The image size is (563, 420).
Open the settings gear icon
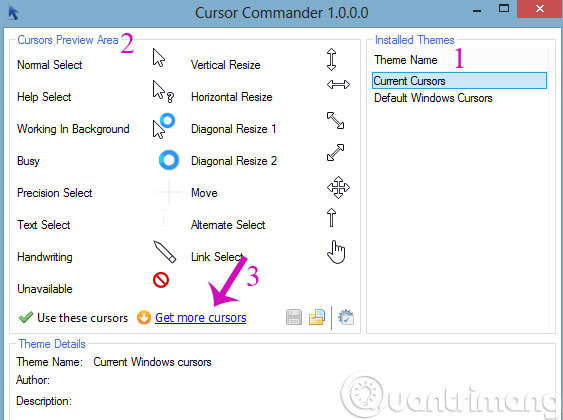(x=346, y=317)
